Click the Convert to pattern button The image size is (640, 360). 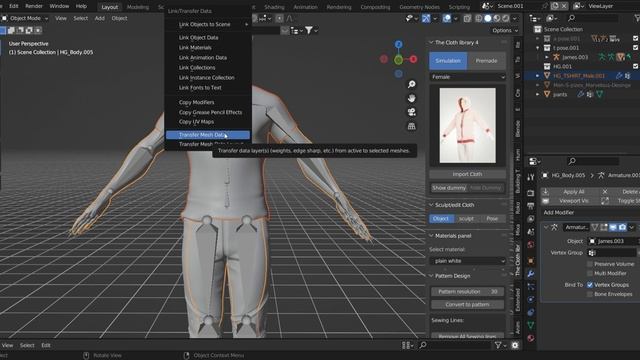point(467,304)
